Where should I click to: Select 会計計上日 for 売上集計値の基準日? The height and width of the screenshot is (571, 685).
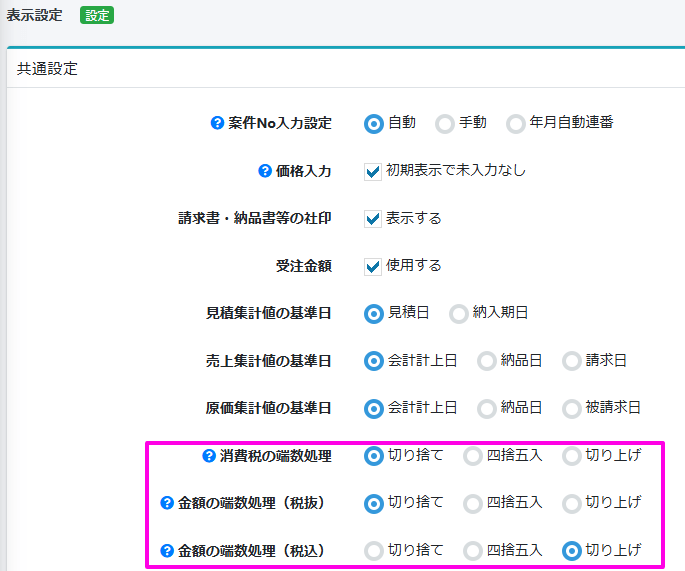click(374, 361)
